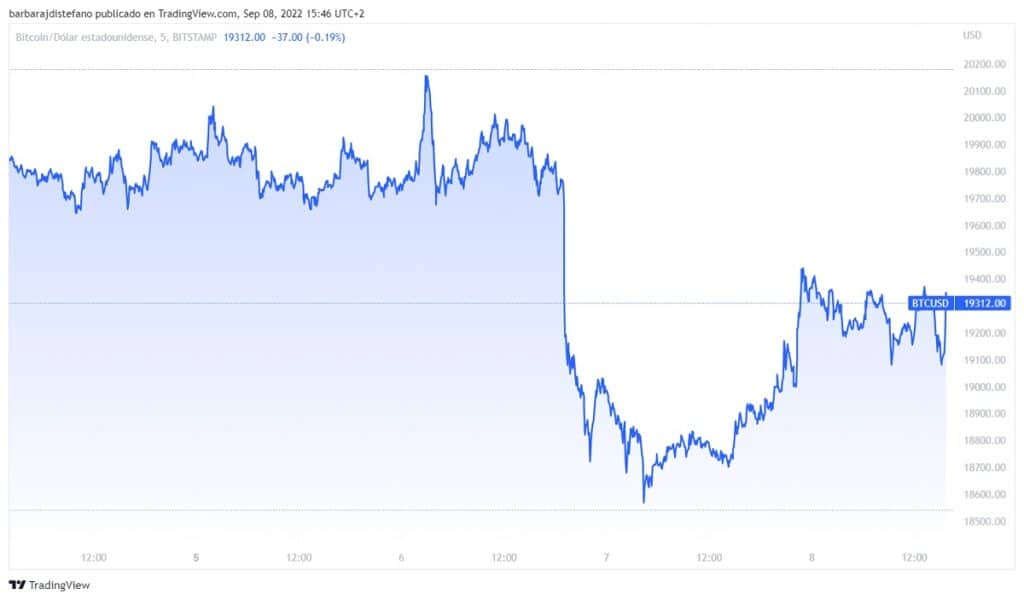Screen dimensions: 1024x600
Task: Select the 20000.00 level on price axis
Action: 984,118
